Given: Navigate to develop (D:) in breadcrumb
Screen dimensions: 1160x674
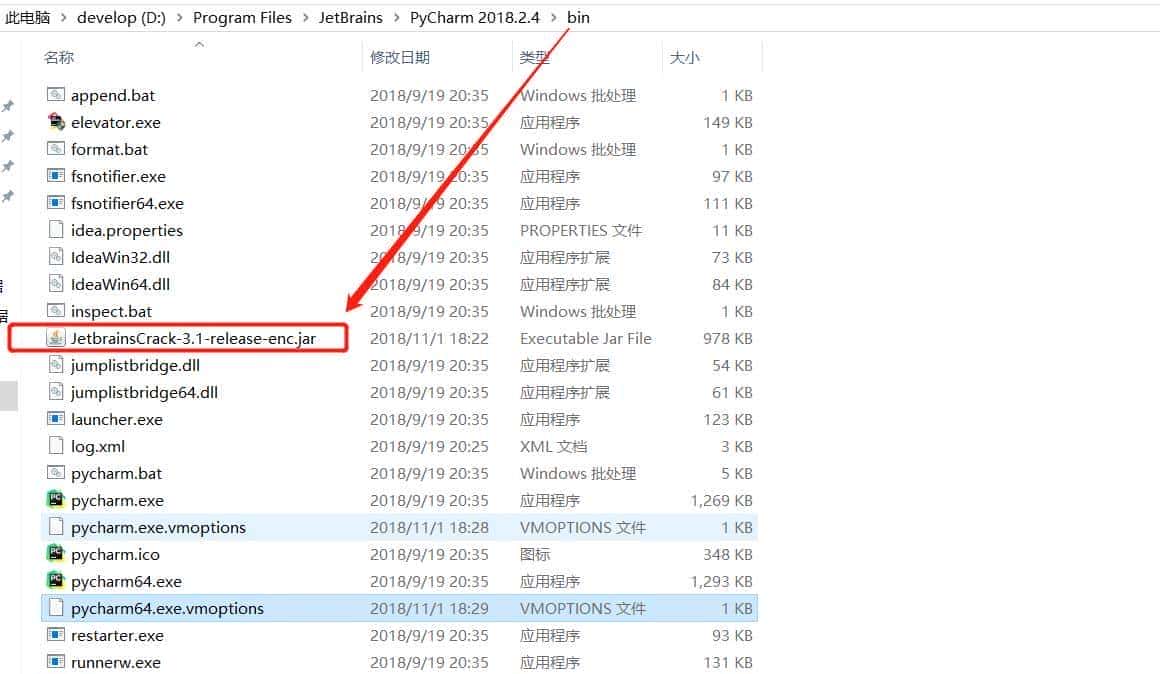Looking at the screenshot, I should pos(121,18).
